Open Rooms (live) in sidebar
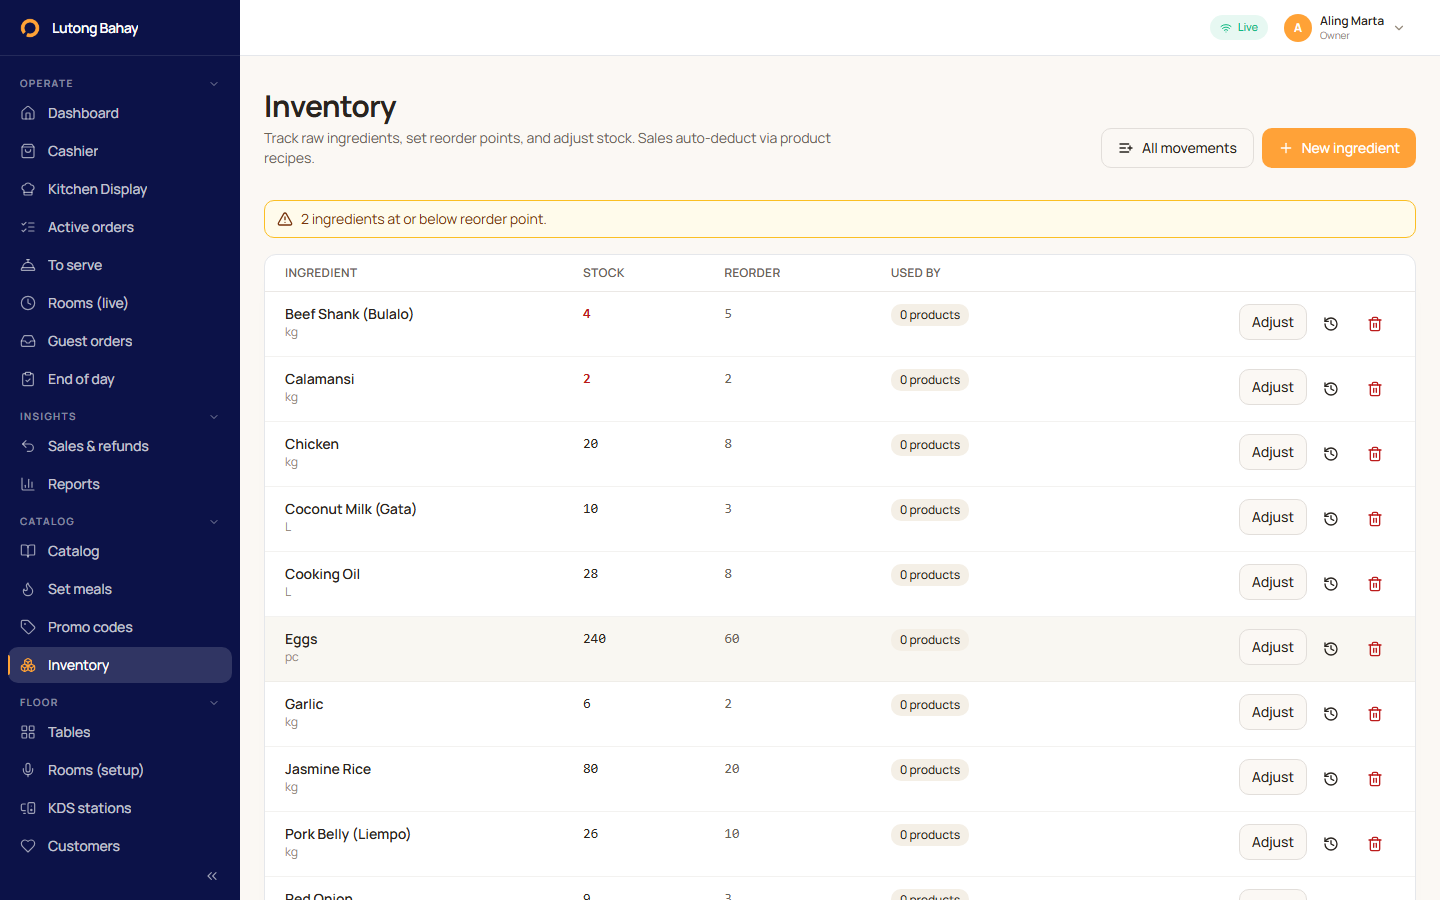1440x900 pixels. point(120,303)
